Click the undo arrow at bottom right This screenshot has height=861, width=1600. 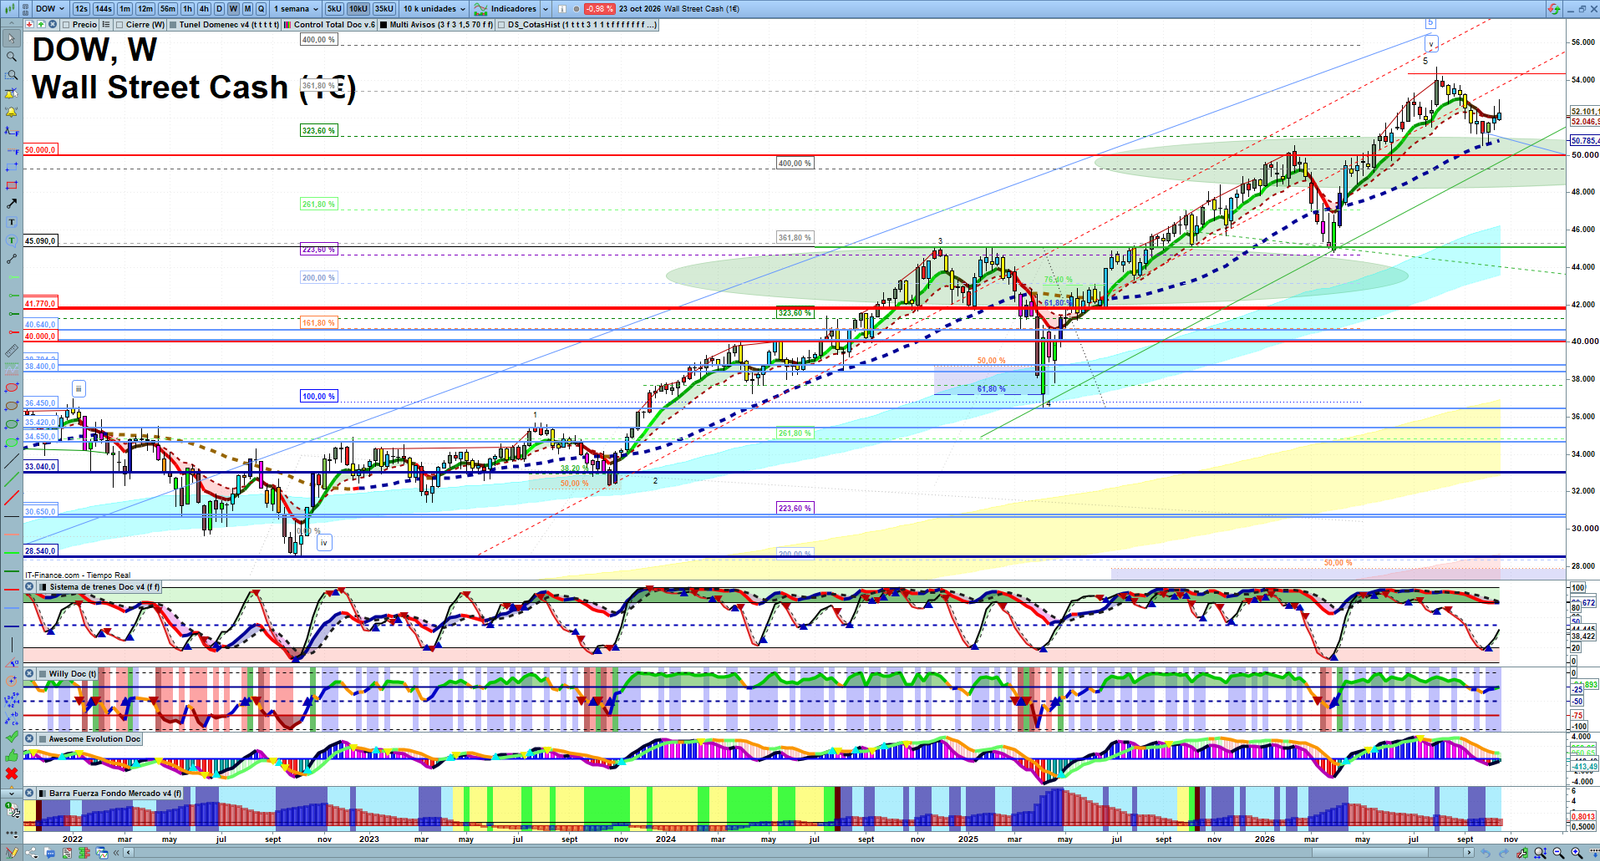pyautogui.click(x=1486, y=853)
